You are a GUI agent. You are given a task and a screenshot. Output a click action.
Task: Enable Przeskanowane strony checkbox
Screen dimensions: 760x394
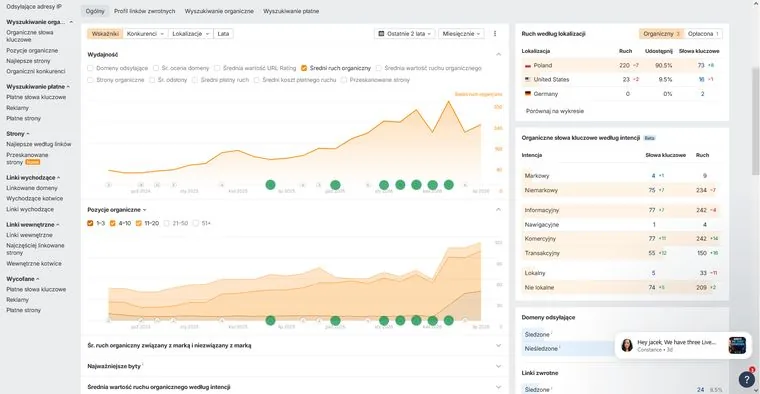point(344,80)
